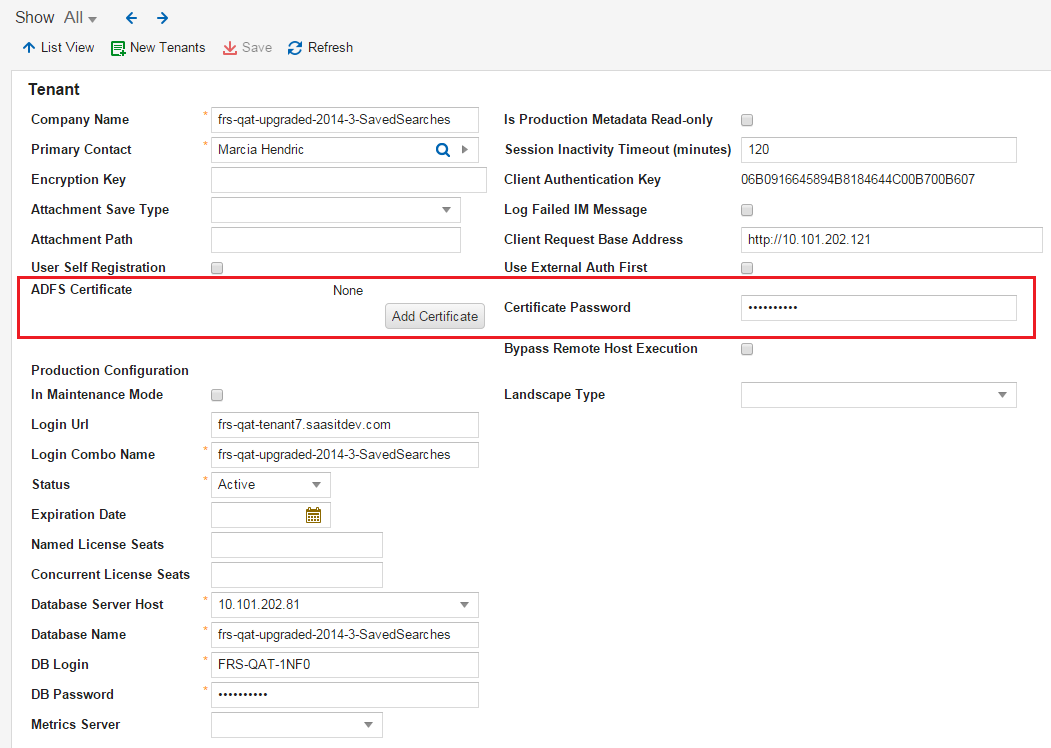Enable User Self Registration
The image size is (1051, 748).
click(216, 268)
